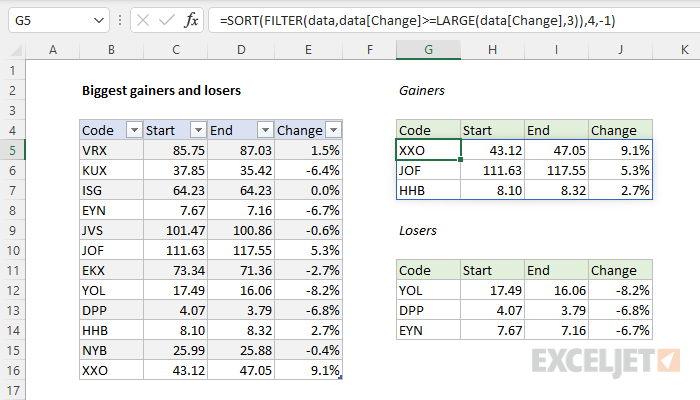Click 2.7% in Gainers table
The width and height of the screenshot is (700, 400).
(621, 191)
